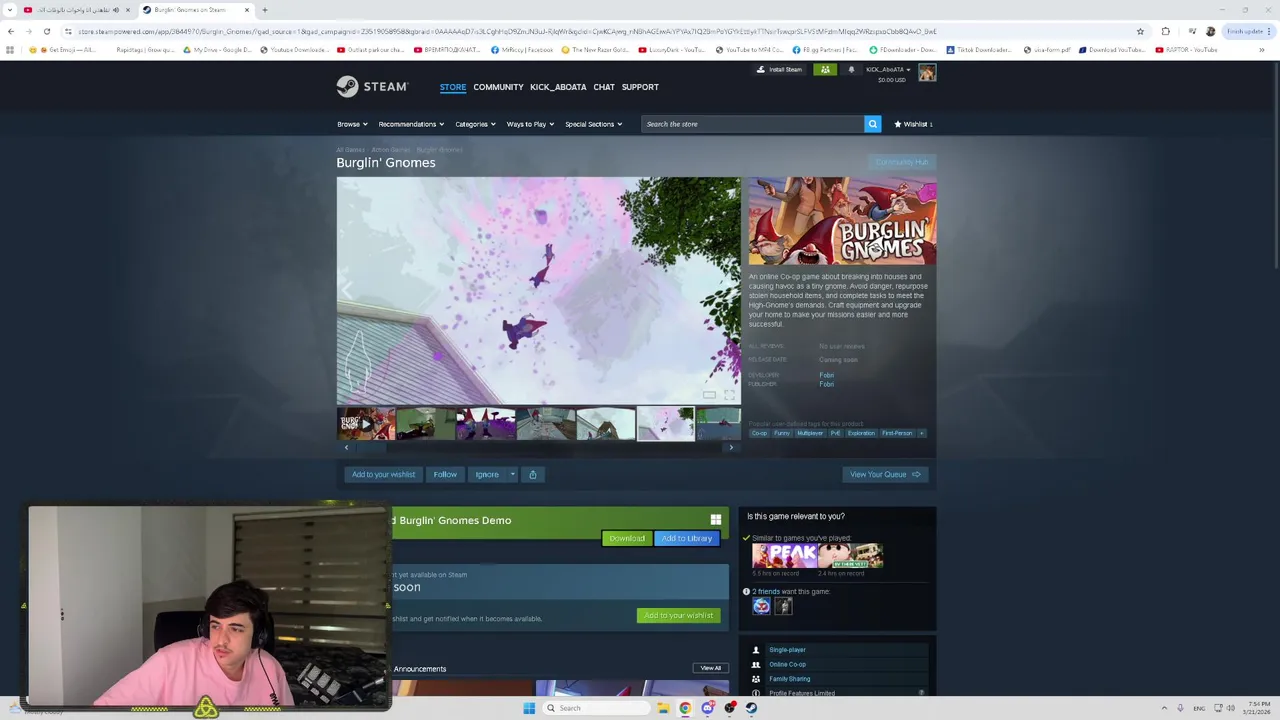Click the plus icon after First-Person tag
The width and height of the screenshot is (1280, 720).
pos(922,433)
